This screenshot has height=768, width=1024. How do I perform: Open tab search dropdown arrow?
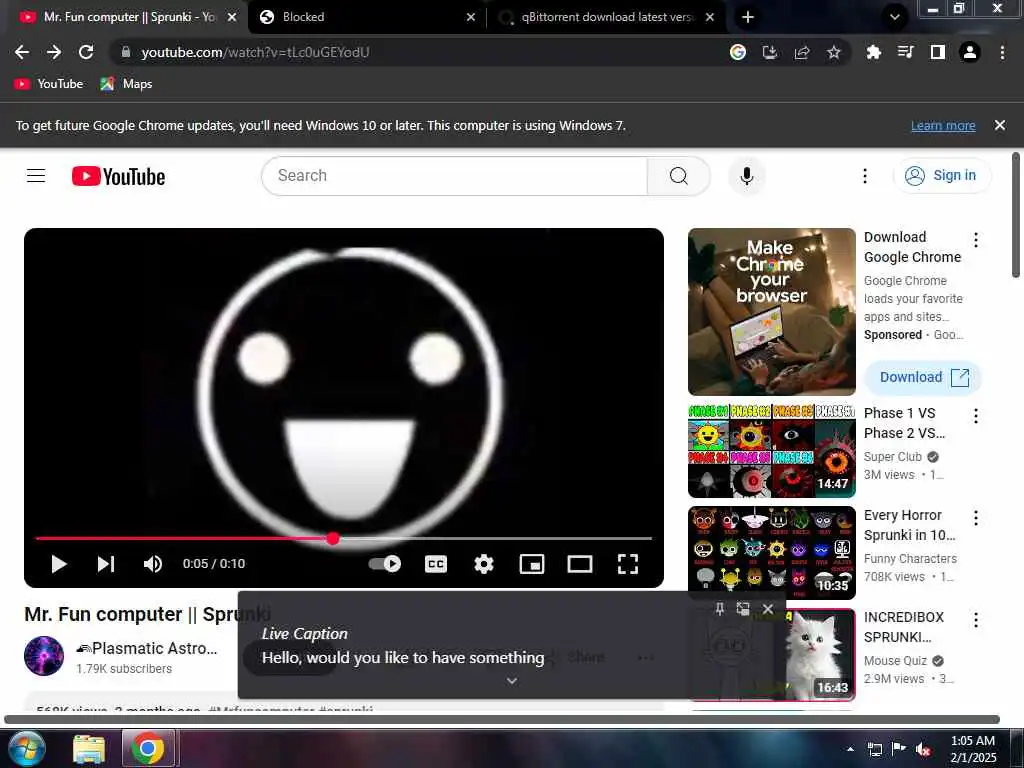(895, 17)
